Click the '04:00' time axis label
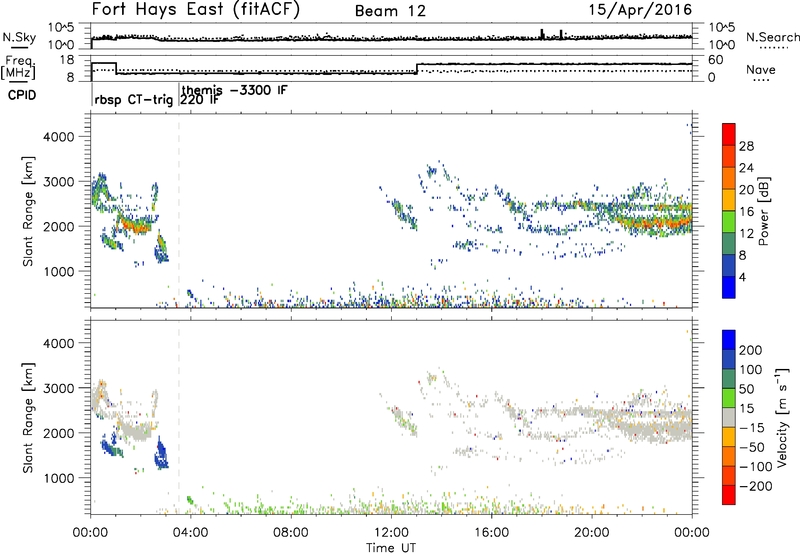This screenshot has width=800, height=554. click(190, 533)
